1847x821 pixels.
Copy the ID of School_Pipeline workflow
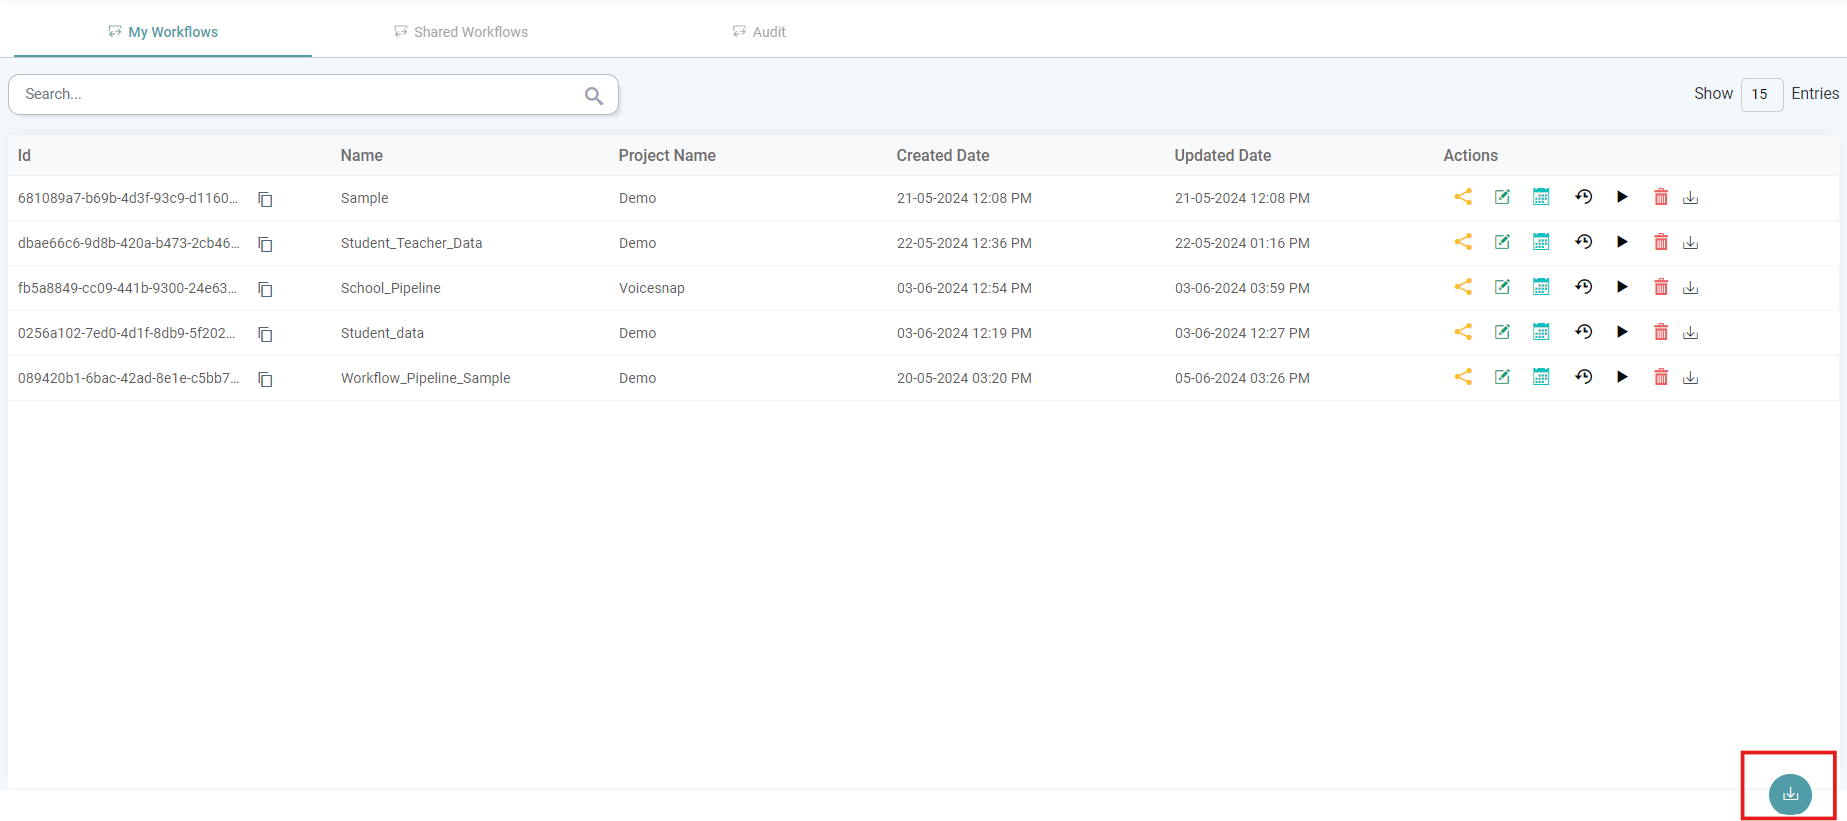pyautogui.click(x=265, y=289)
